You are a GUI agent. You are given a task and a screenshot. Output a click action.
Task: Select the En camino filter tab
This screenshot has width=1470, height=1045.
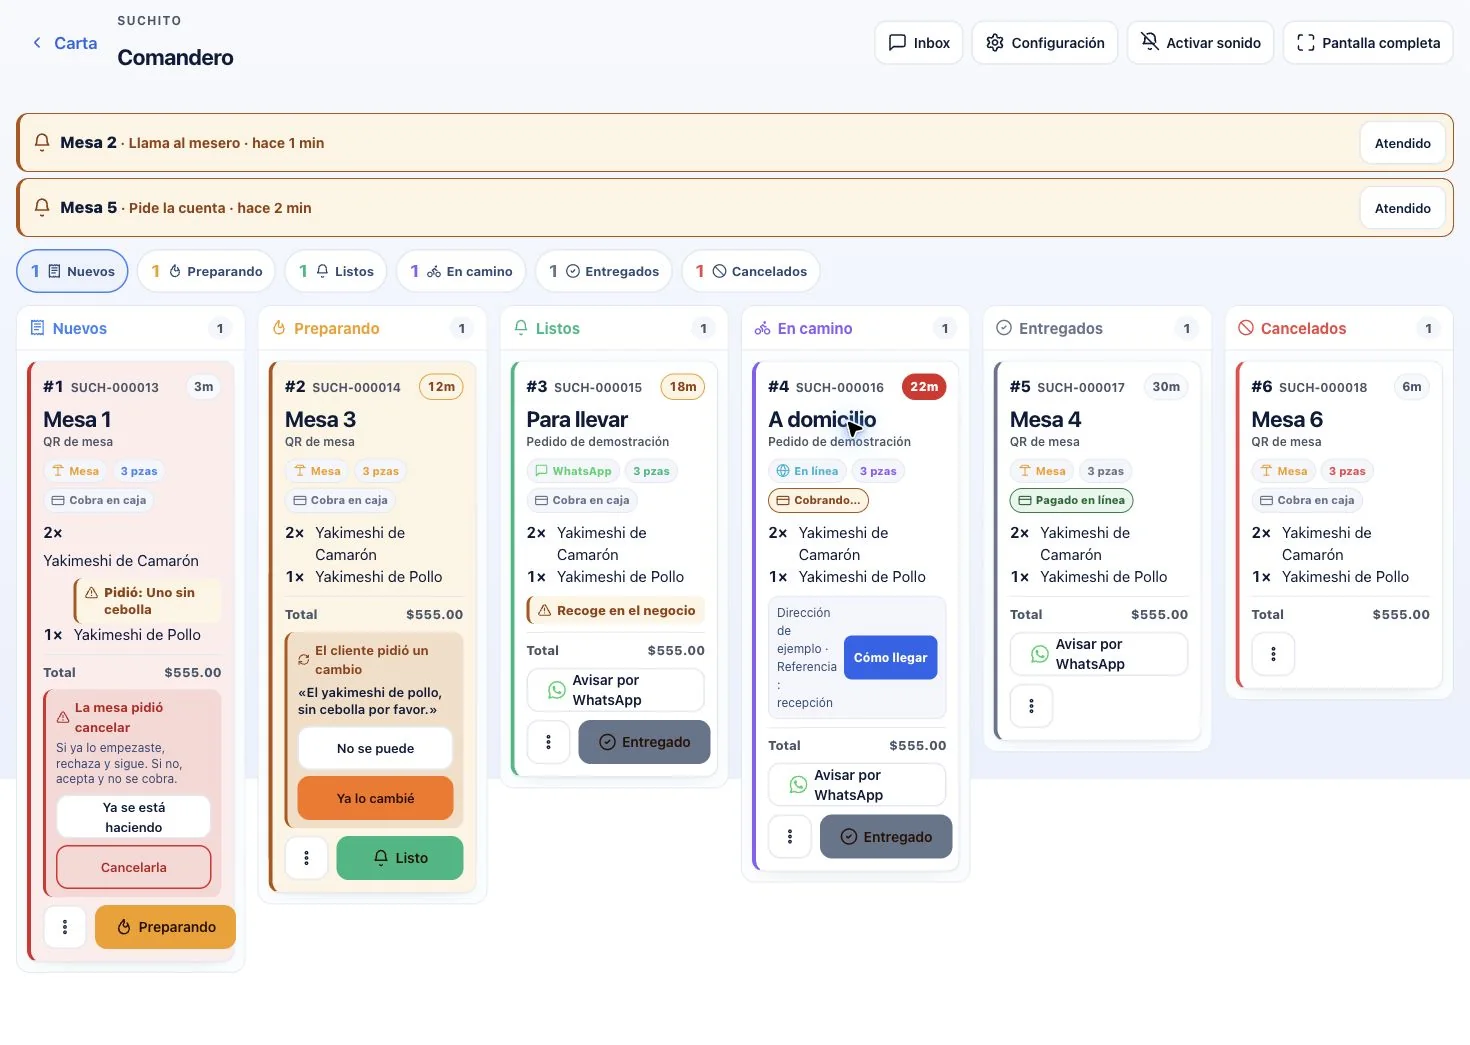(461, 271)
